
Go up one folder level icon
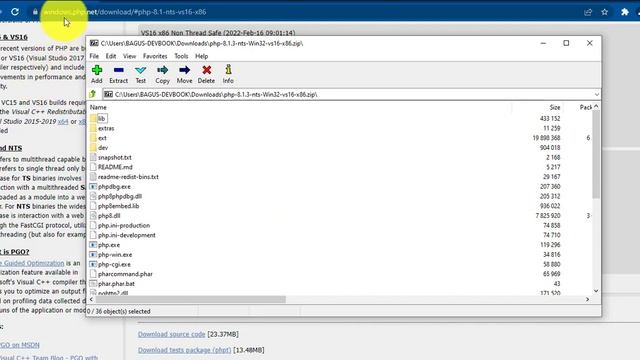coord(93,94)
